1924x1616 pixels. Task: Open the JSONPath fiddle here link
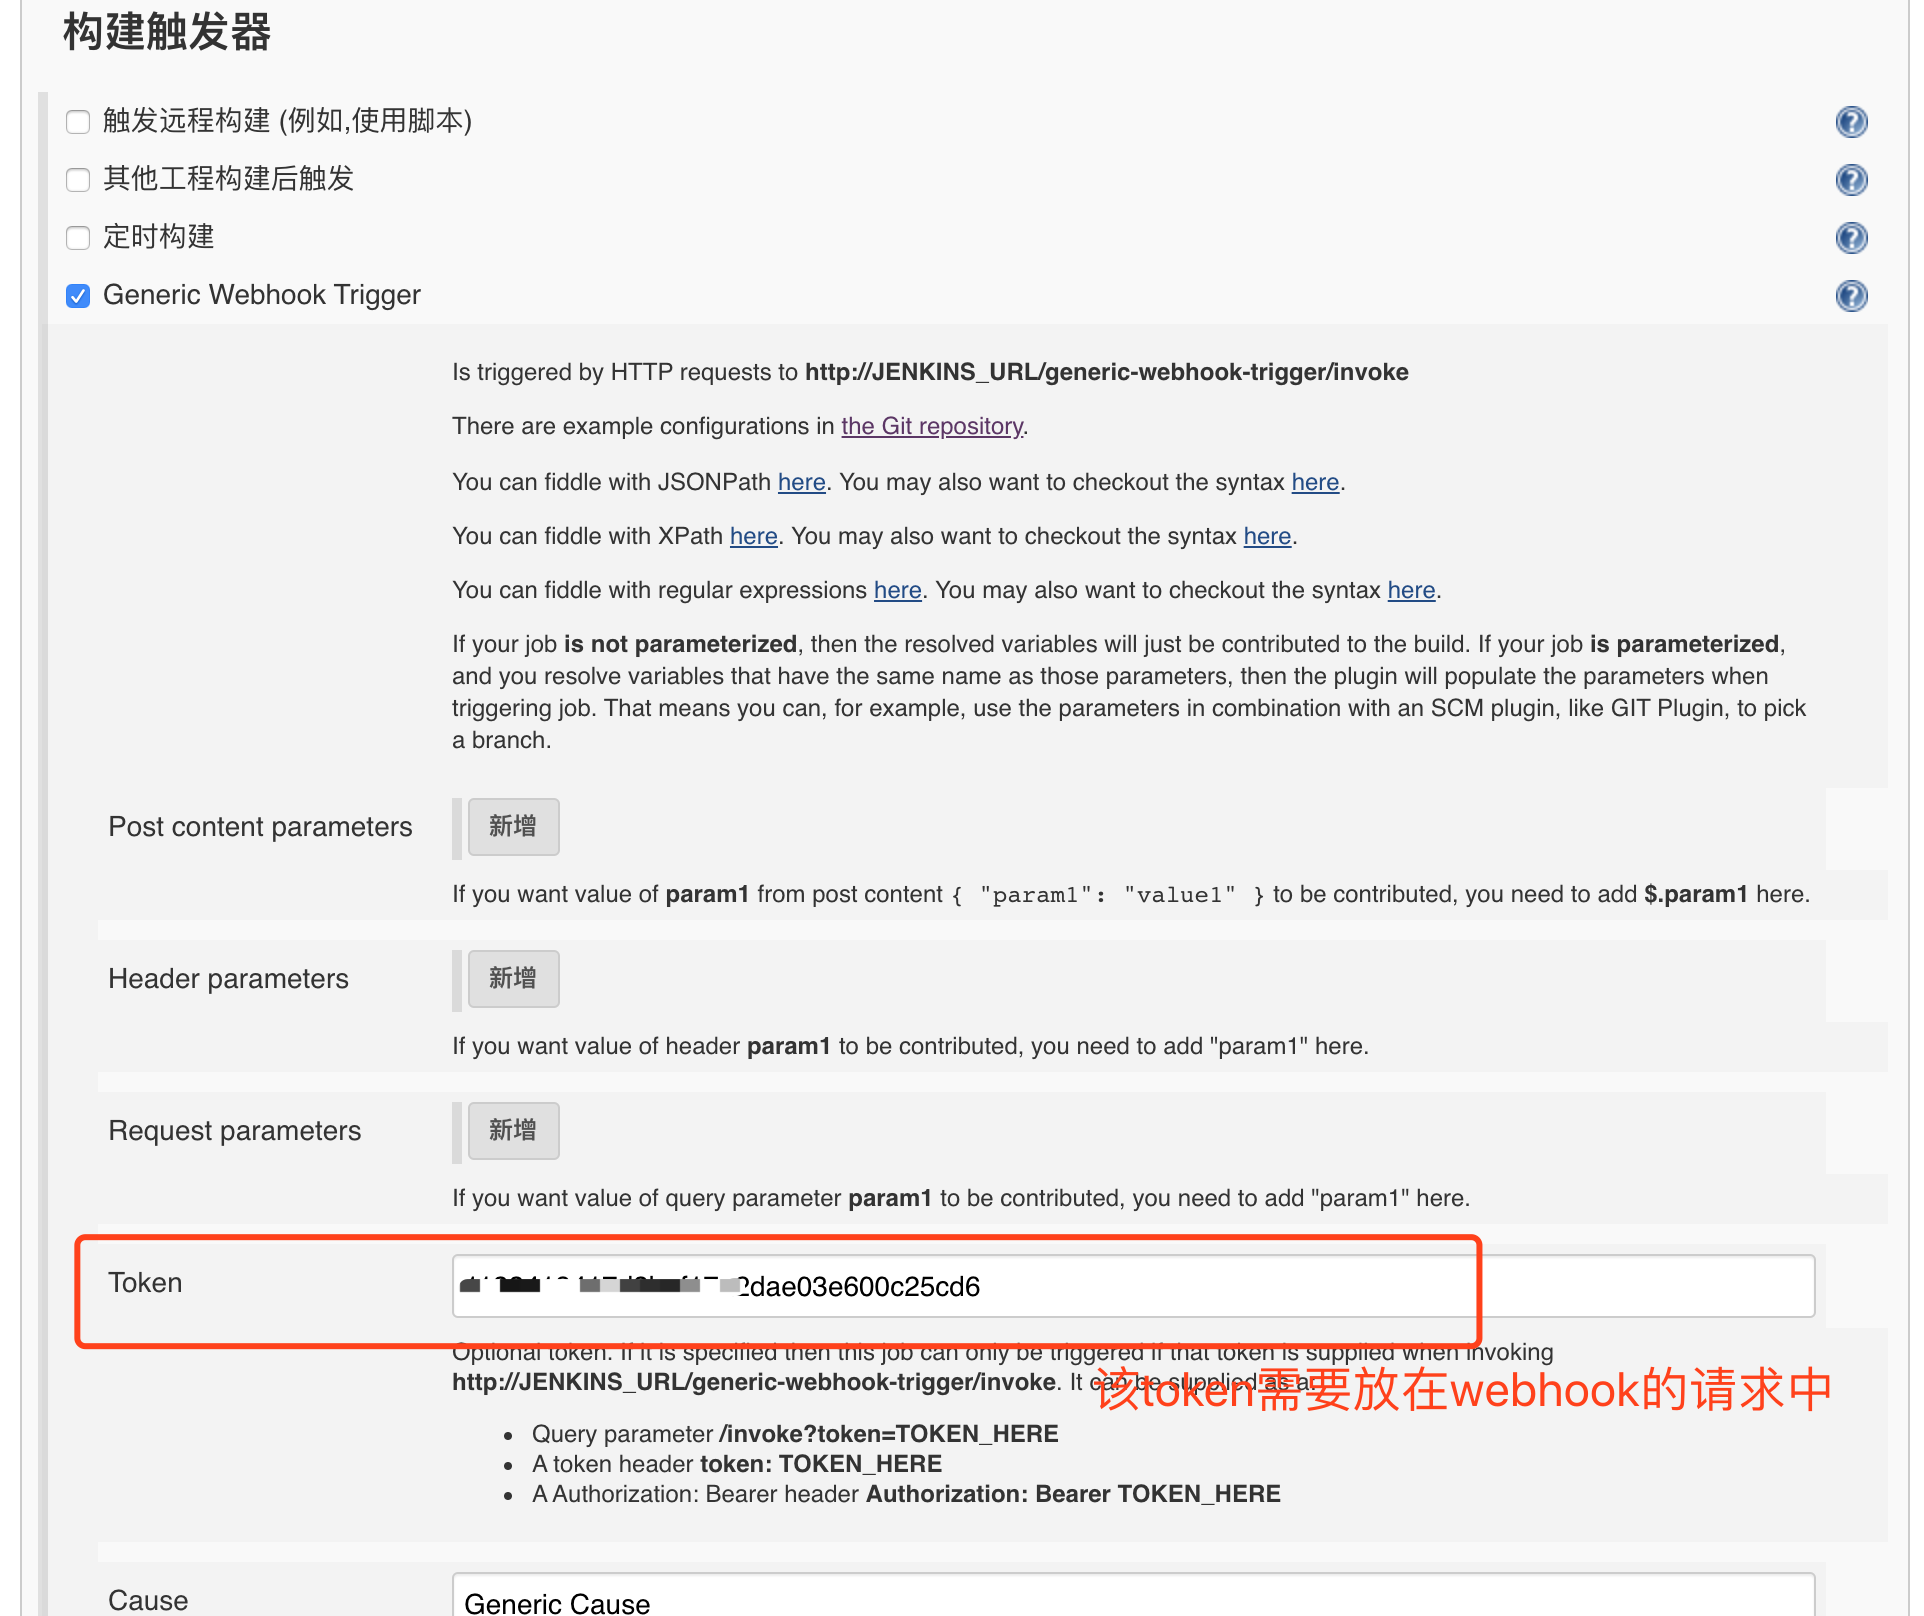pyautogui.click(x=801, y=483)
